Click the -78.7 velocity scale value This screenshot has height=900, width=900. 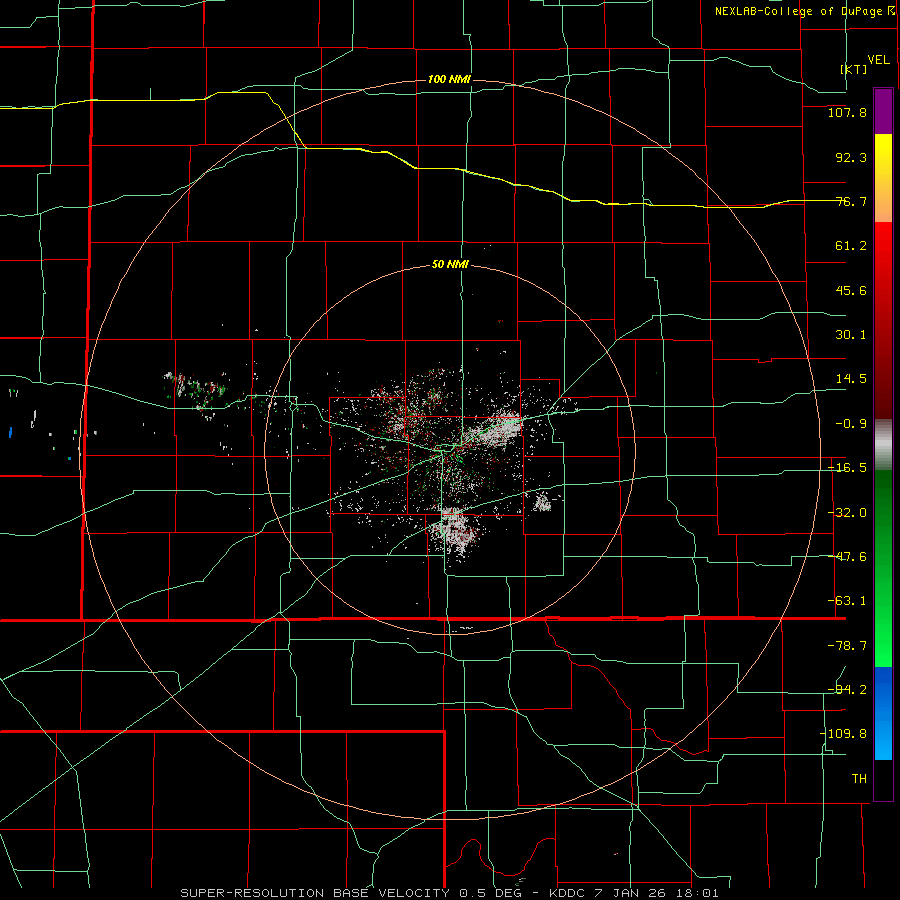point(847,646)
